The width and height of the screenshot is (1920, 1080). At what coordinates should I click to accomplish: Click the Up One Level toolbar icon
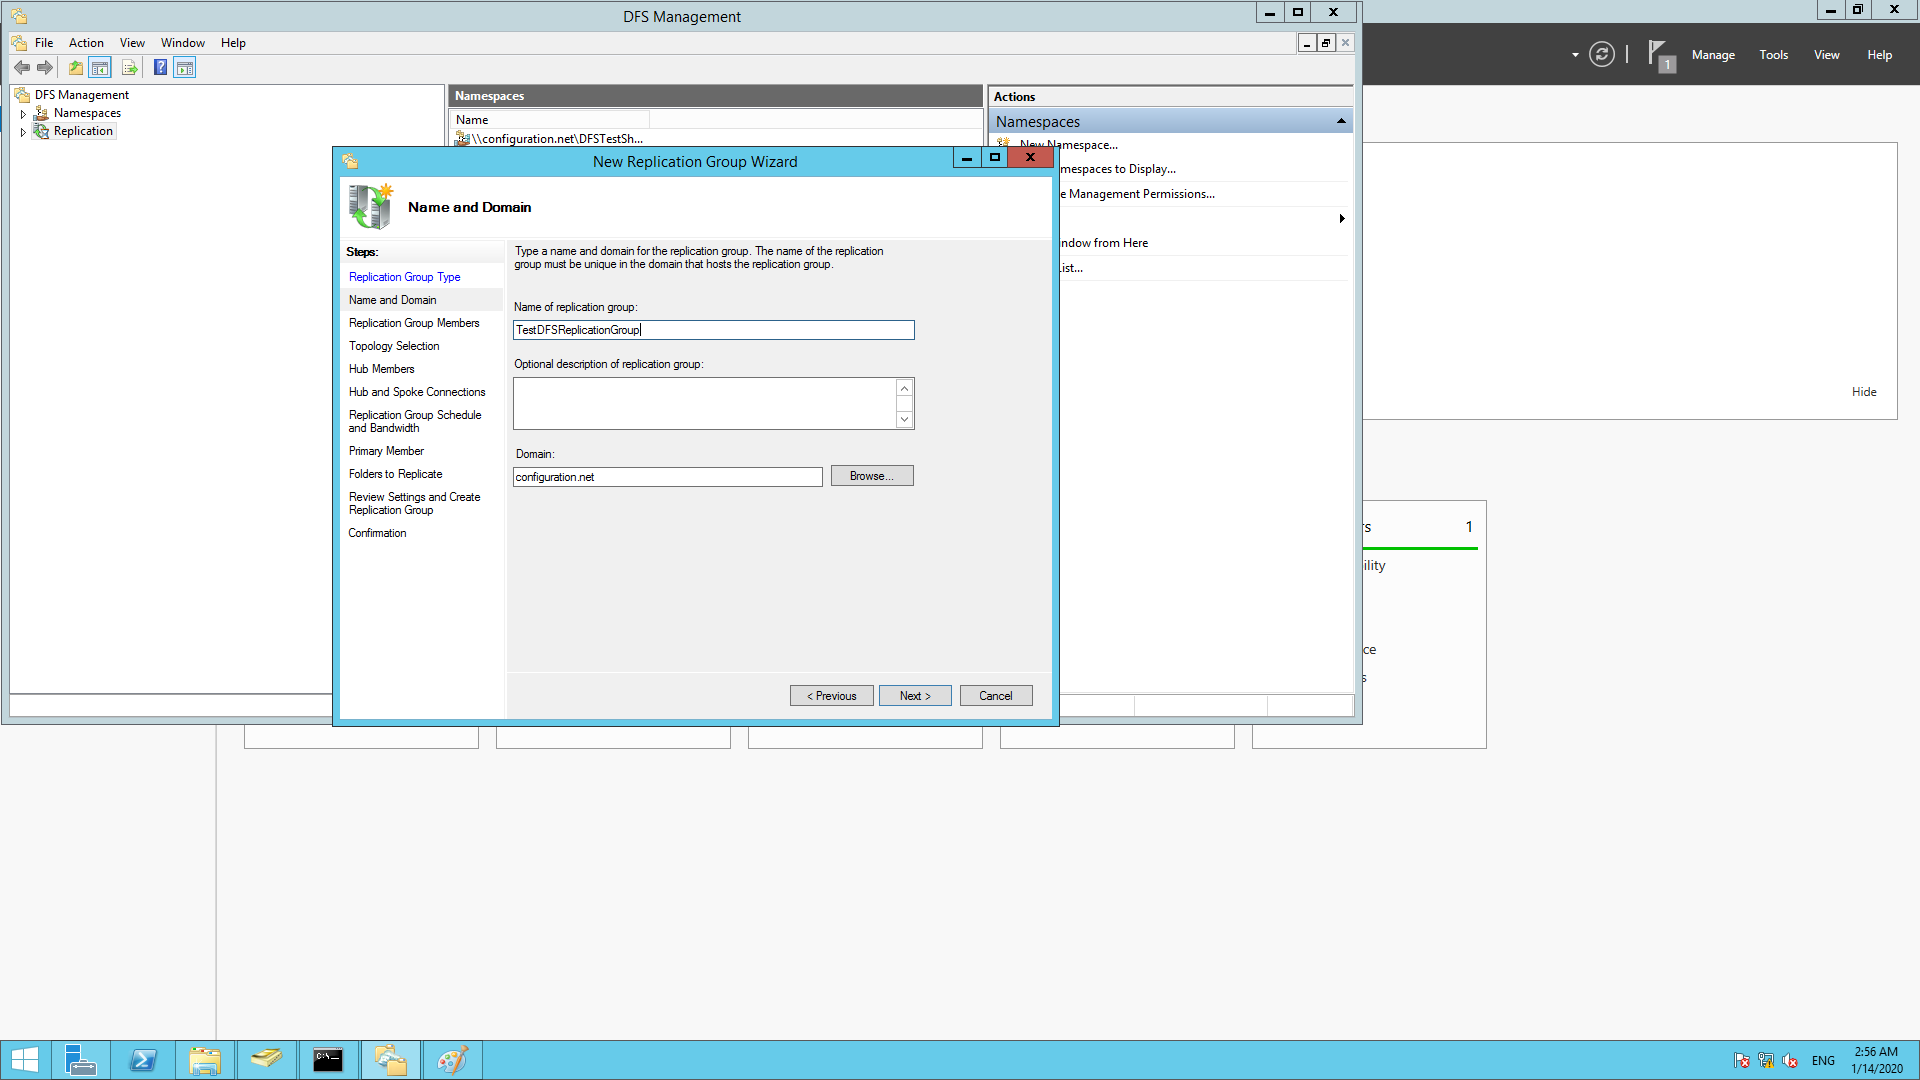point(76,68)
